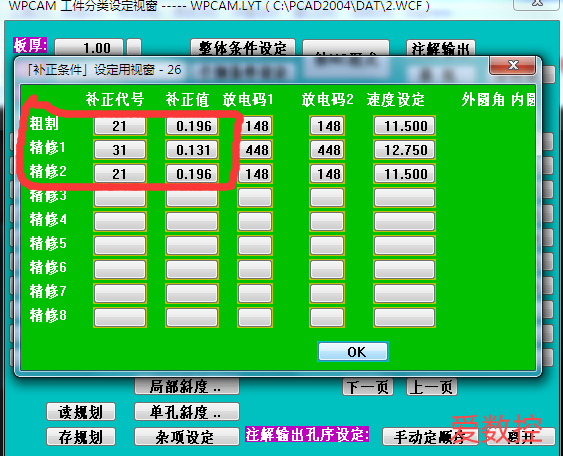Click empty 精修8 速度设定 field
563x456 pixels.
pyautogui.click(x=405, y=318)
